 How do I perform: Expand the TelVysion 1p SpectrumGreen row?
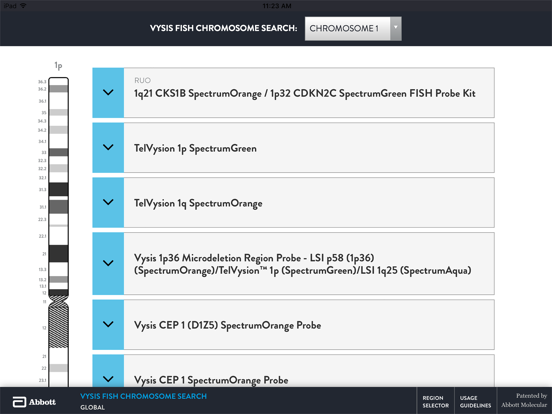108,148
